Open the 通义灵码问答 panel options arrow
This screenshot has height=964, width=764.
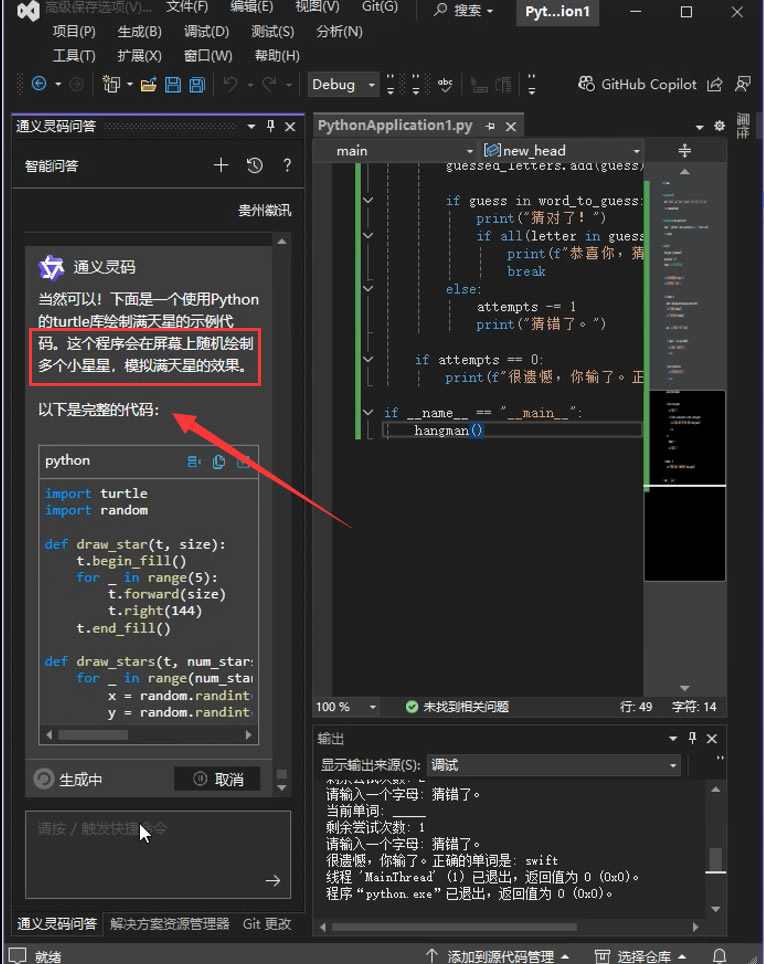point(251,126)
